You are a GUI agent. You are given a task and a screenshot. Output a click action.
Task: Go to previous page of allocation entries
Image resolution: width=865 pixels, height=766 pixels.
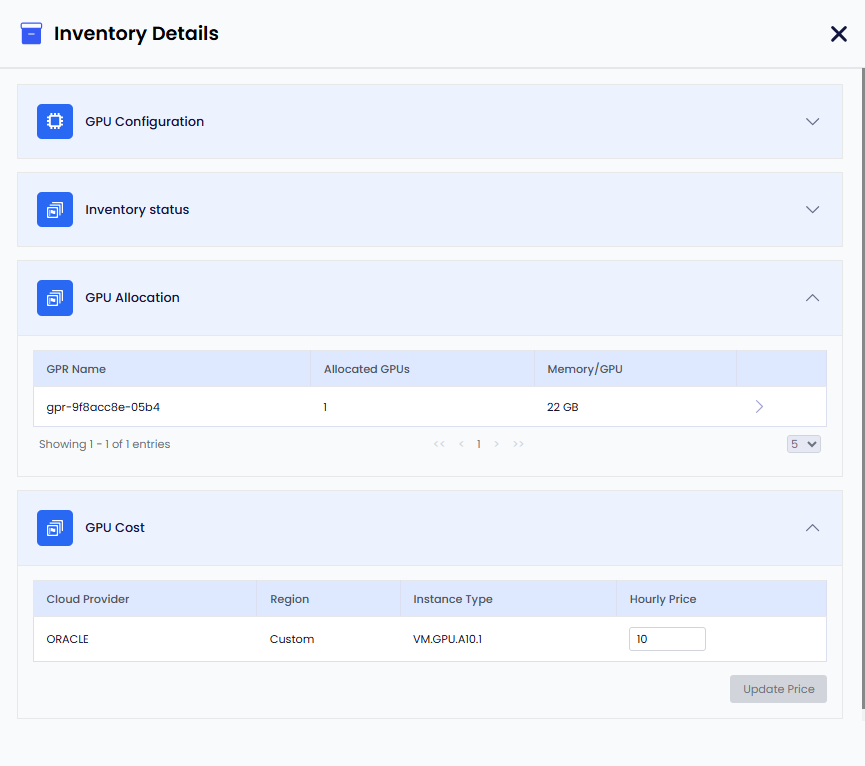[461, 444]
